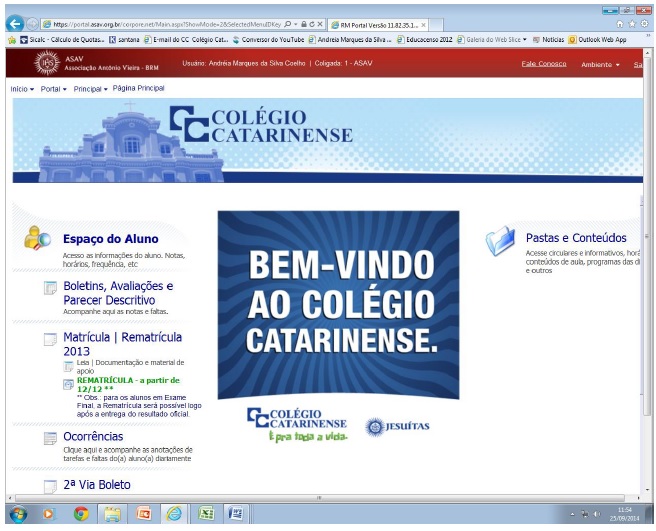Click the document icon beside 2ª Via Boleto
This screenshot has height=531, width=656.
pos(50,486)
